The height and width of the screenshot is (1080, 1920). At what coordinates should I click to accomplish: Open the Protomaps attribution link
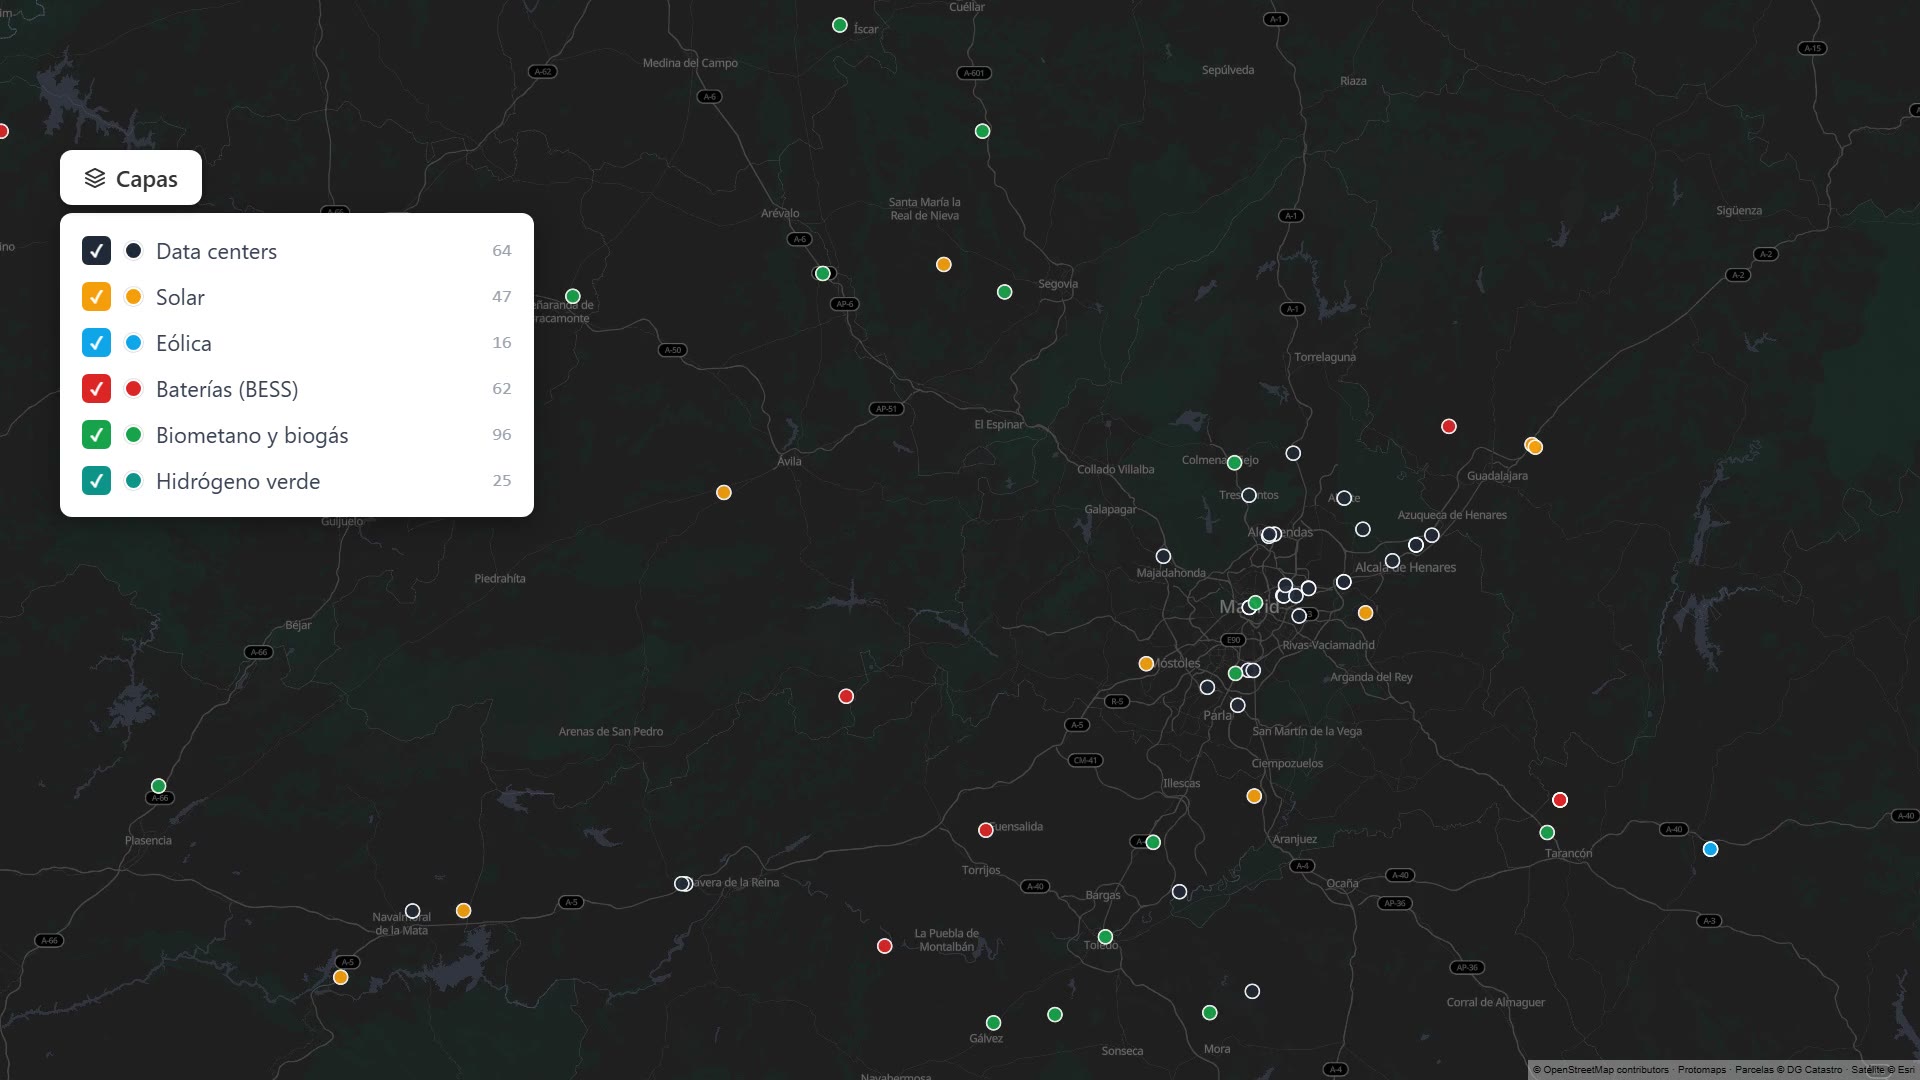[x=1702, y=1070]
